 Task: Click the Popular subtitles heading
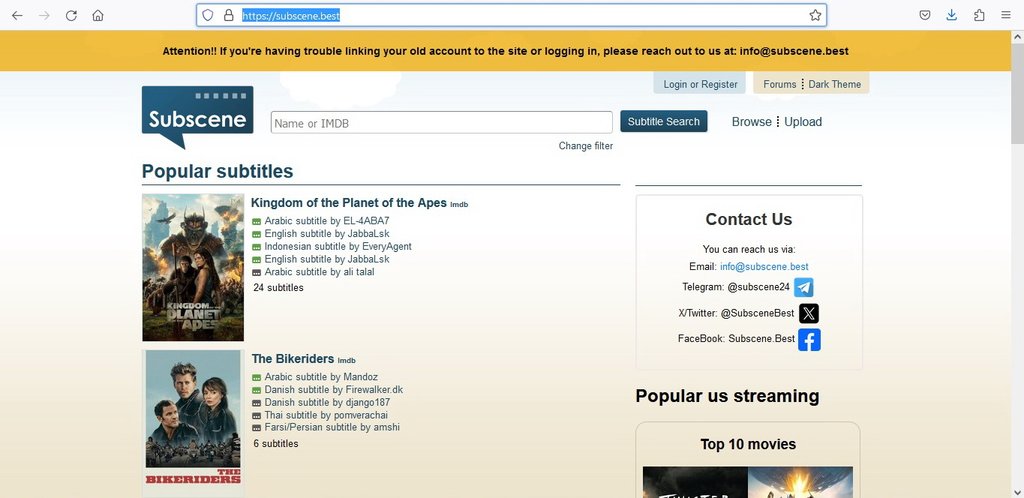217,172
